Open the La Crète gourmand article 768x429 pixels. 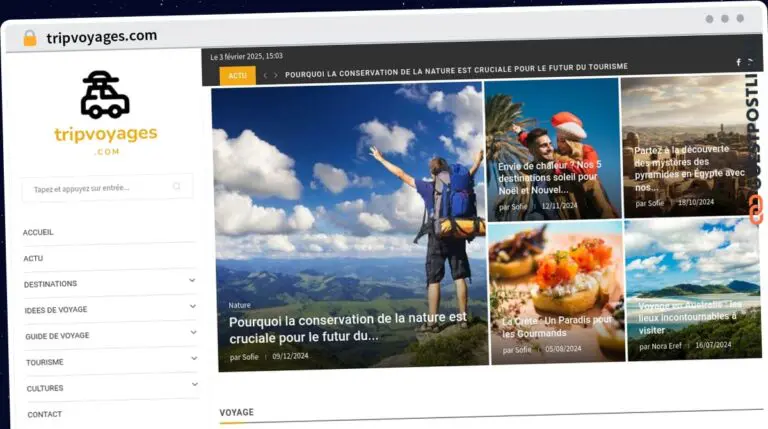[557, 326]
